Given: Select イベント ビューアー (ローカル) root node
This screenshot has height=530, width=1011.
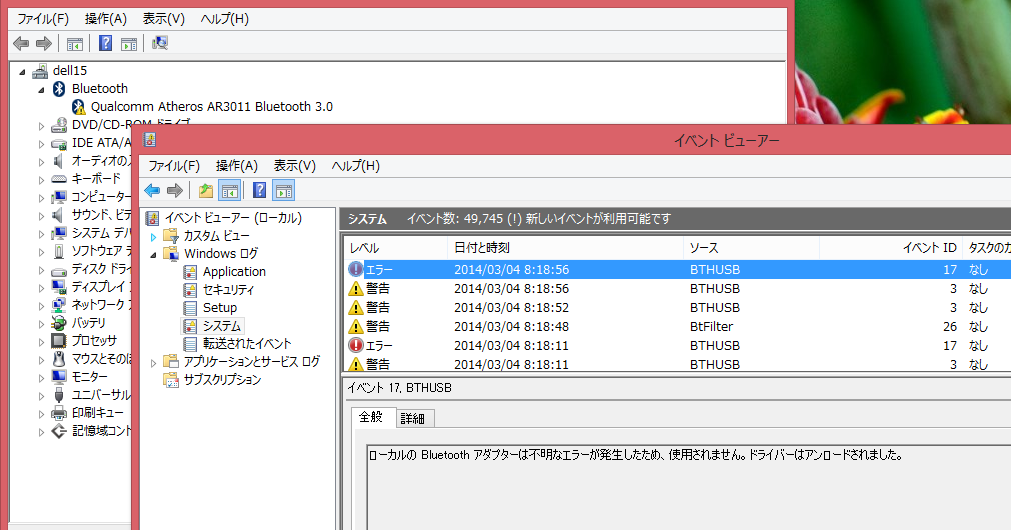Looking at the screenshot, I should tap(233, 218).
